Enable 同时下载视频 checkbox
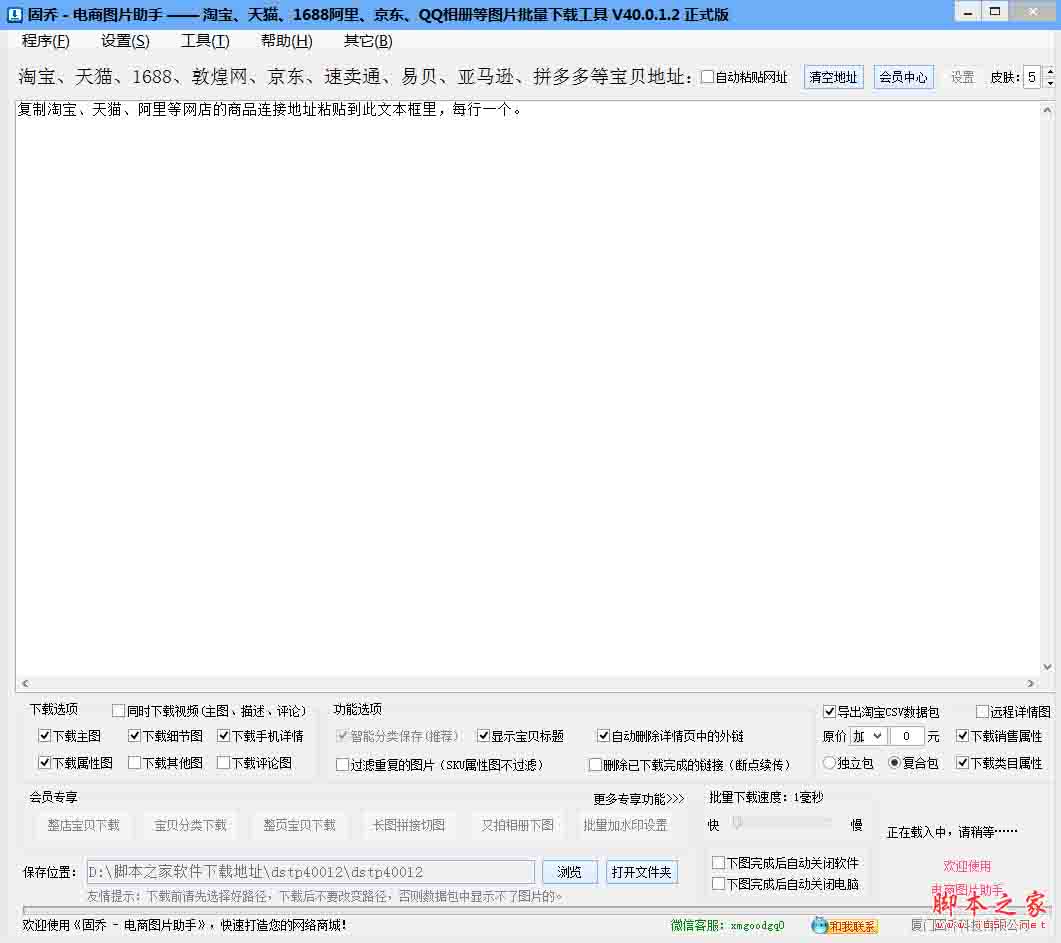This screenshot has height=943, width=1061. (118, 710)
